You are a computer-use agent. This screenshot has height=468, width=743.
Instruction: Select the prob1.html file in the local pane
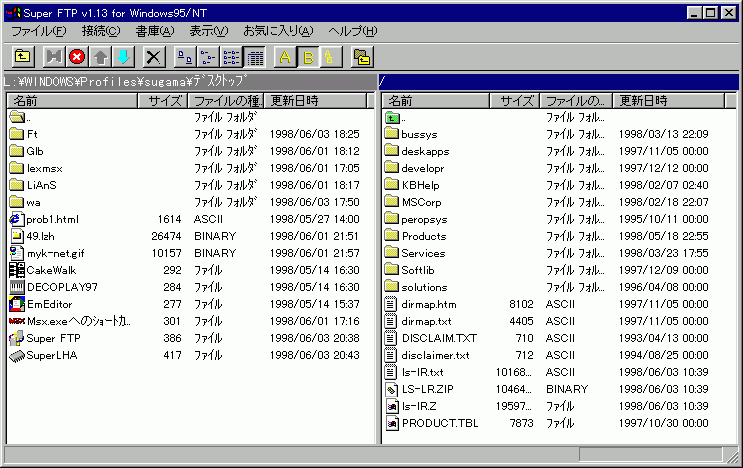point(54,219)
